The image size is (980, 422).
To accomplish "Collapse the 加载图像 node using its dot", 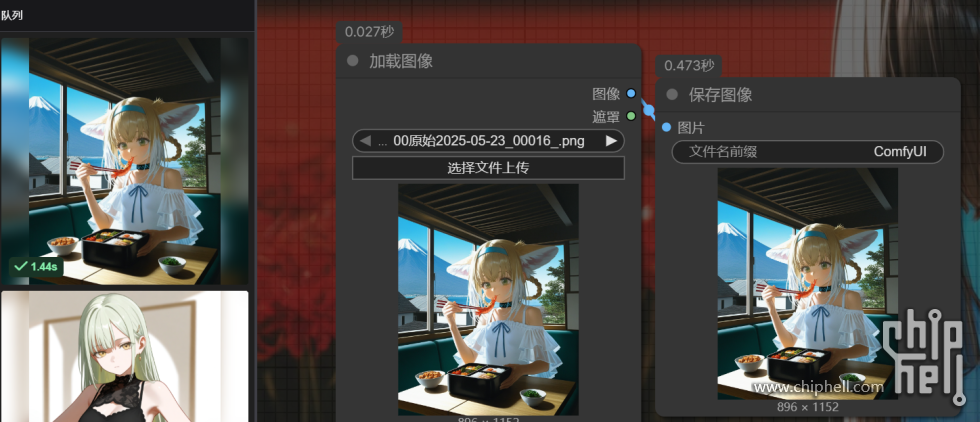I will click(x=352, y=61).
